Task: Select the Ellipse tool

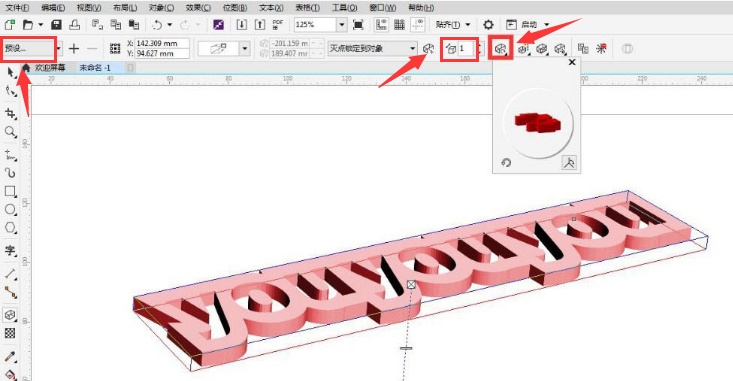Action: pyautogui.click(x=10, y=209)
